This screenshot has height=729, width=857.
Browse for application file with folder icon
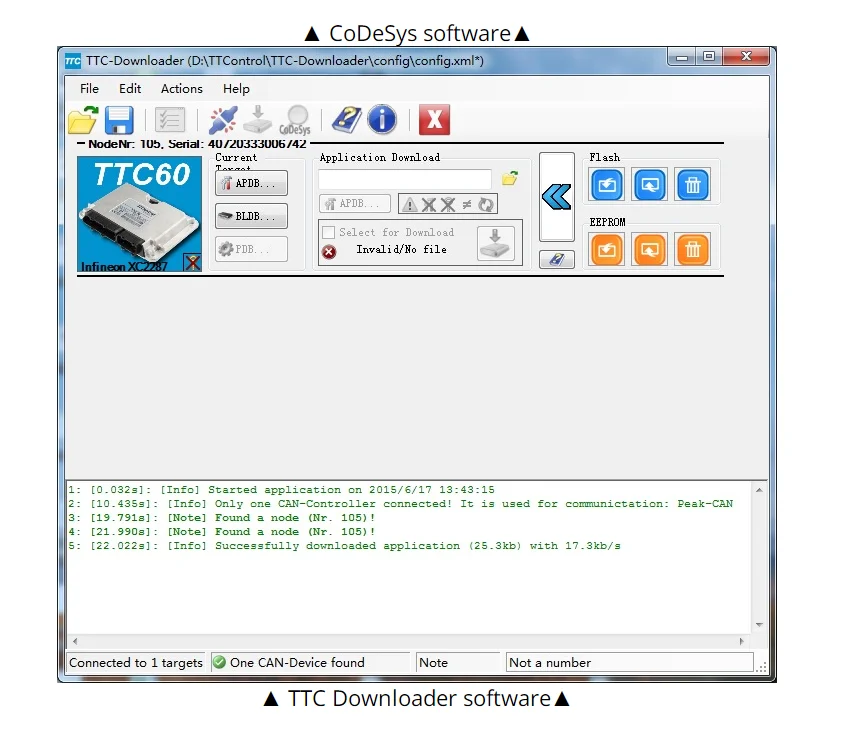510,178
